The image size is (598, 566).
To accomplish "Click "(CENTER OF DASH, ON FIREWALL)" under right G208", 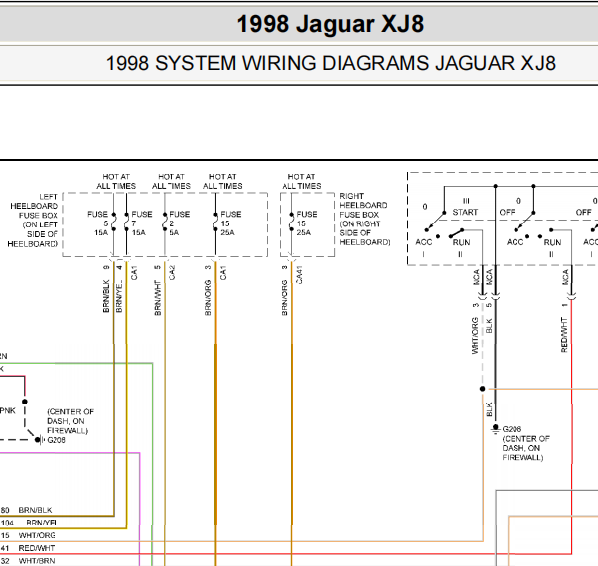I will click(526, 448).
